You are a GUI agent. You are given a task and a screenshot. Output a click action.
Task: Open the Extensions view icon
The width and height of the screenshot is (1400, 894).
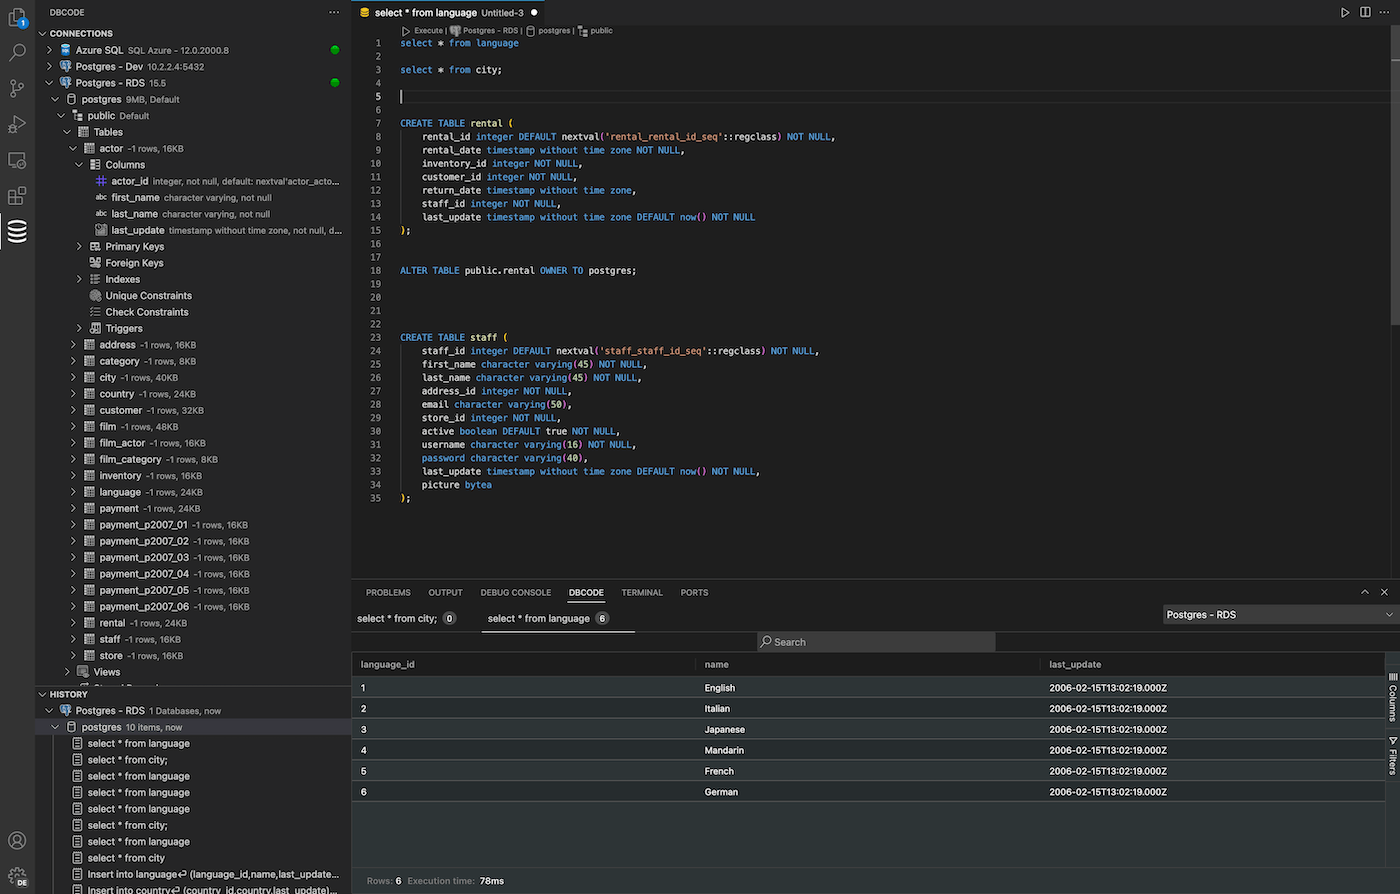pos(17,196)
